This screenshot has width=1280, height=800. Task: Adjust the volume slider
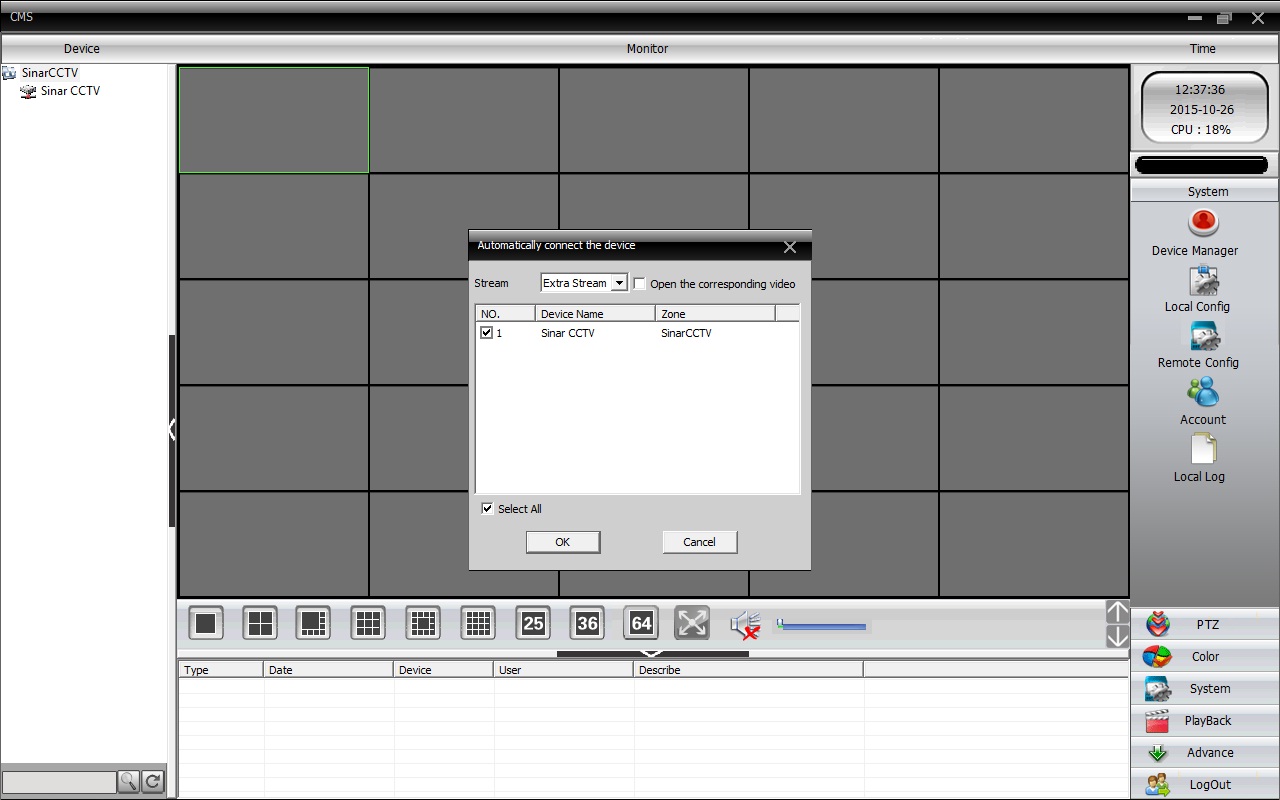[x=821, y=626]
